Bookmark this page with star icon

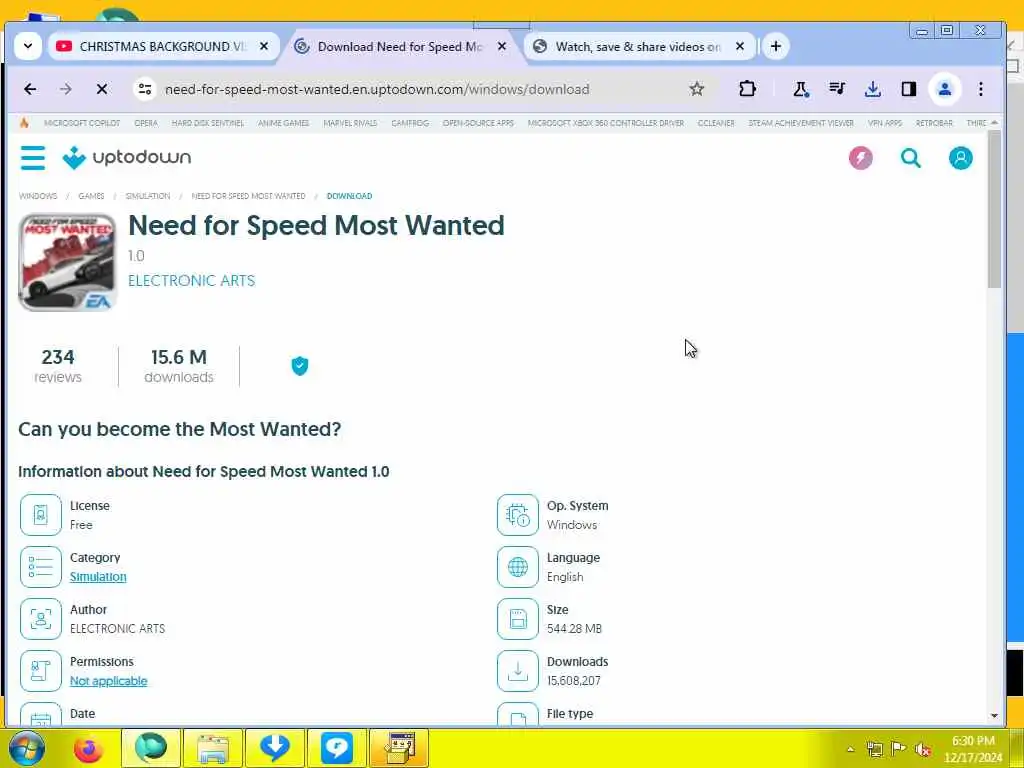pyautogui.click(x=697, y=89)
